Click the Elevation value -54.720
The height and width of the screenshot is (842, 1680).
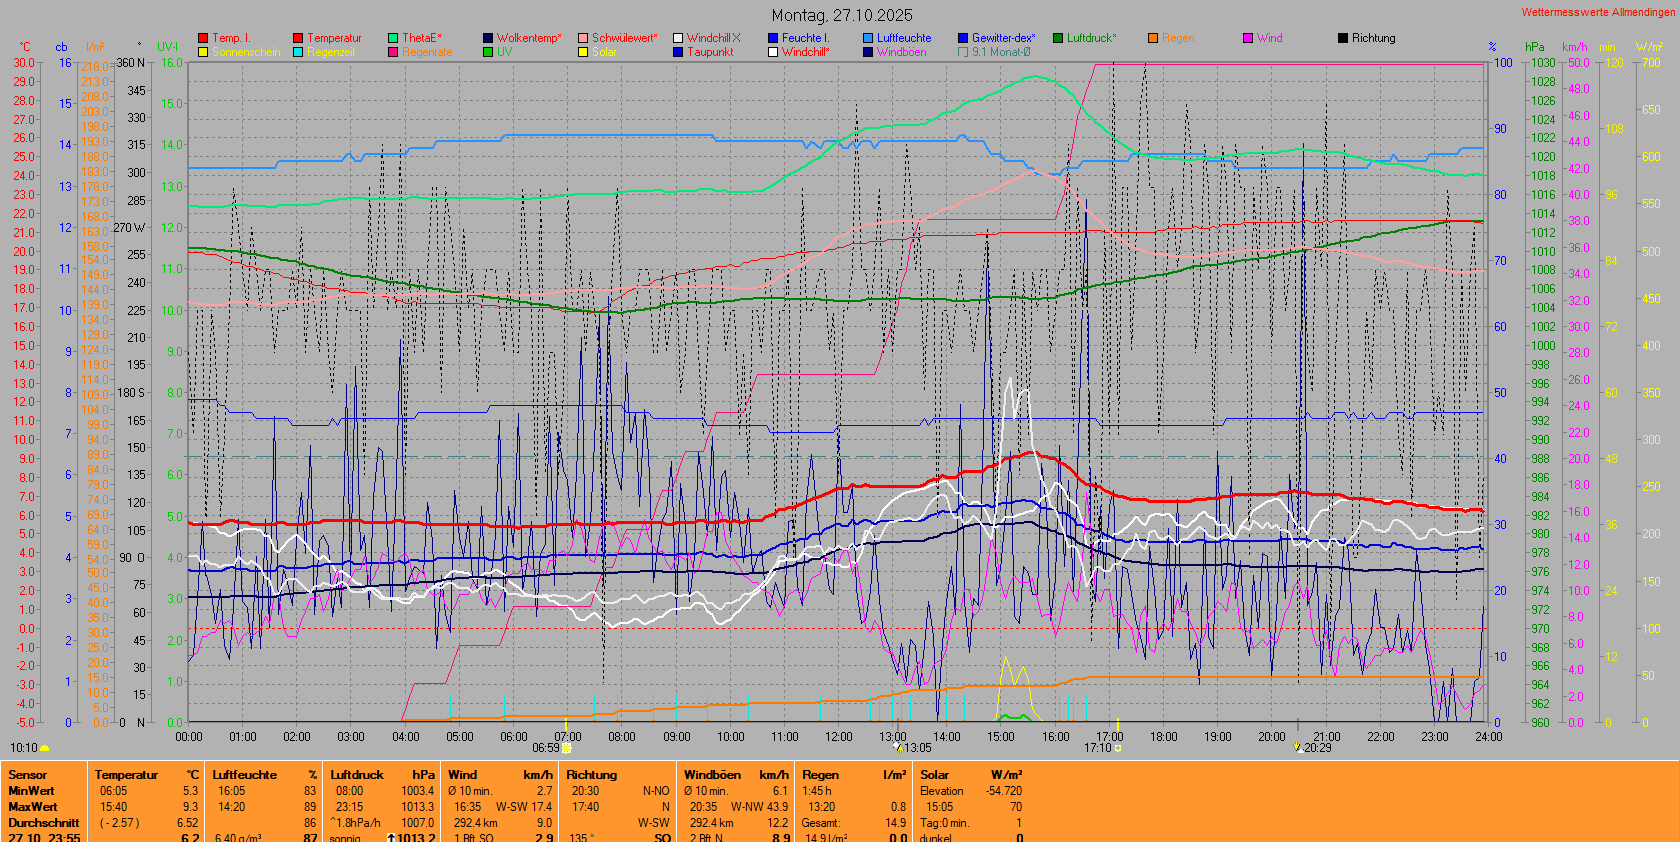[1004, 791]
